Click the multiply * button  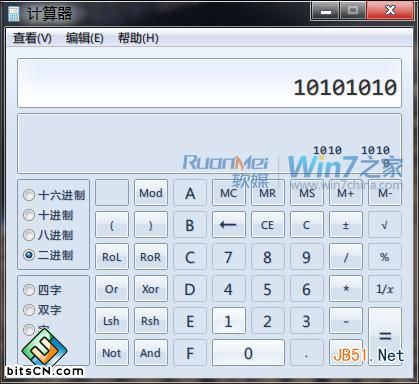pos(346,289)
